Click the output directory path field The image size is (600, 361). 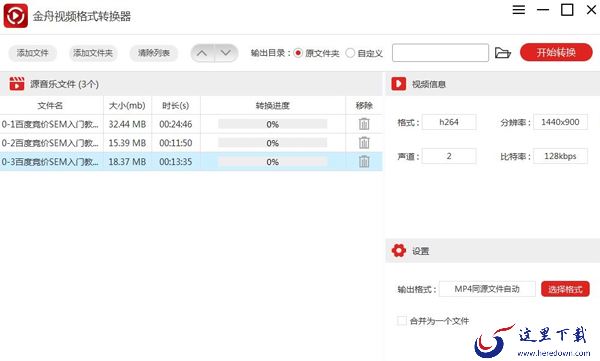440,53
